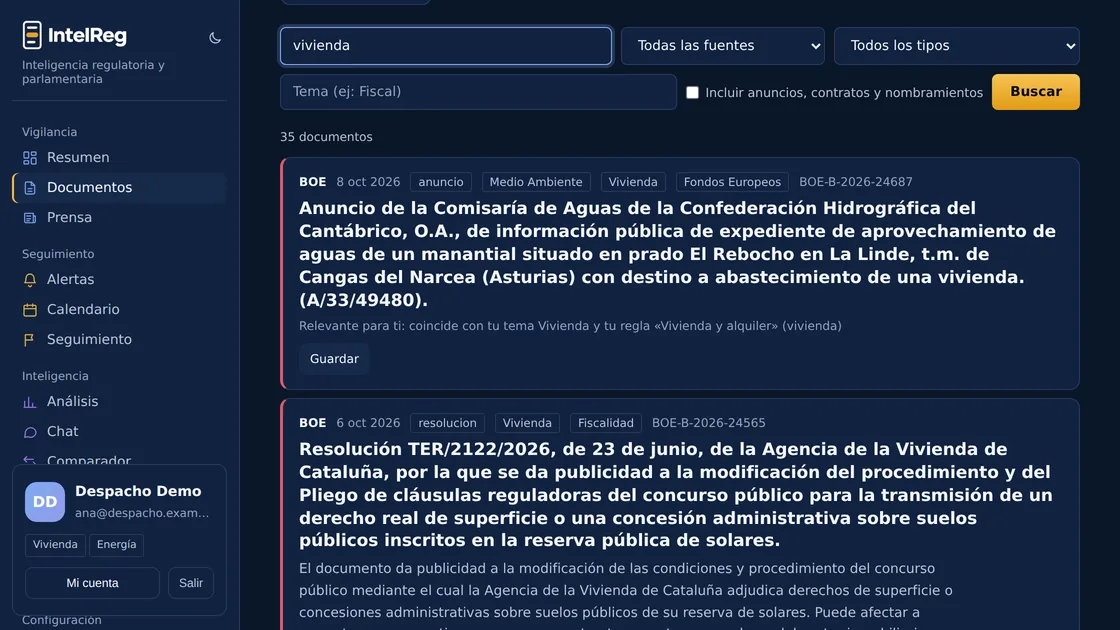This screenshot has width=1120, height=630.
Task: Click the 6 oct 2026 date
Action: [368, 423]
